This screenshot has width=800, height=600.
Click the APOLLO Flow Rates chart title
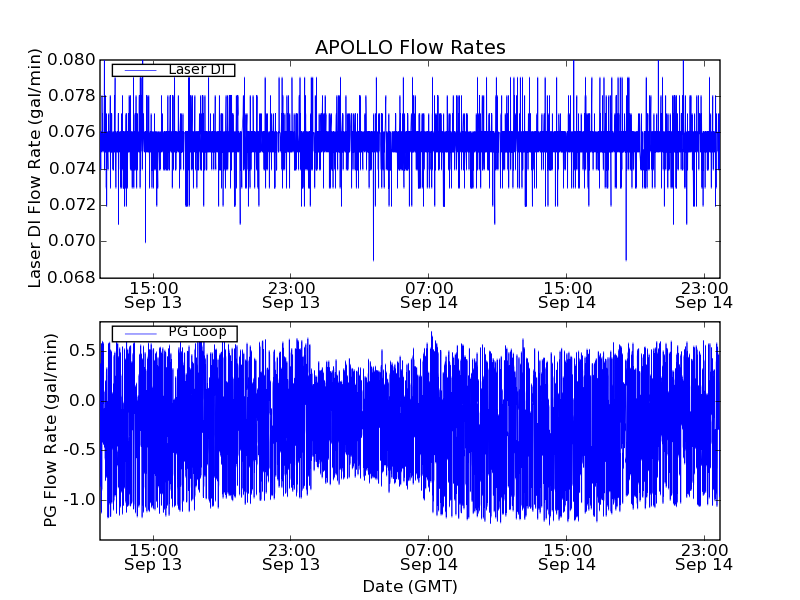[410, 48]
